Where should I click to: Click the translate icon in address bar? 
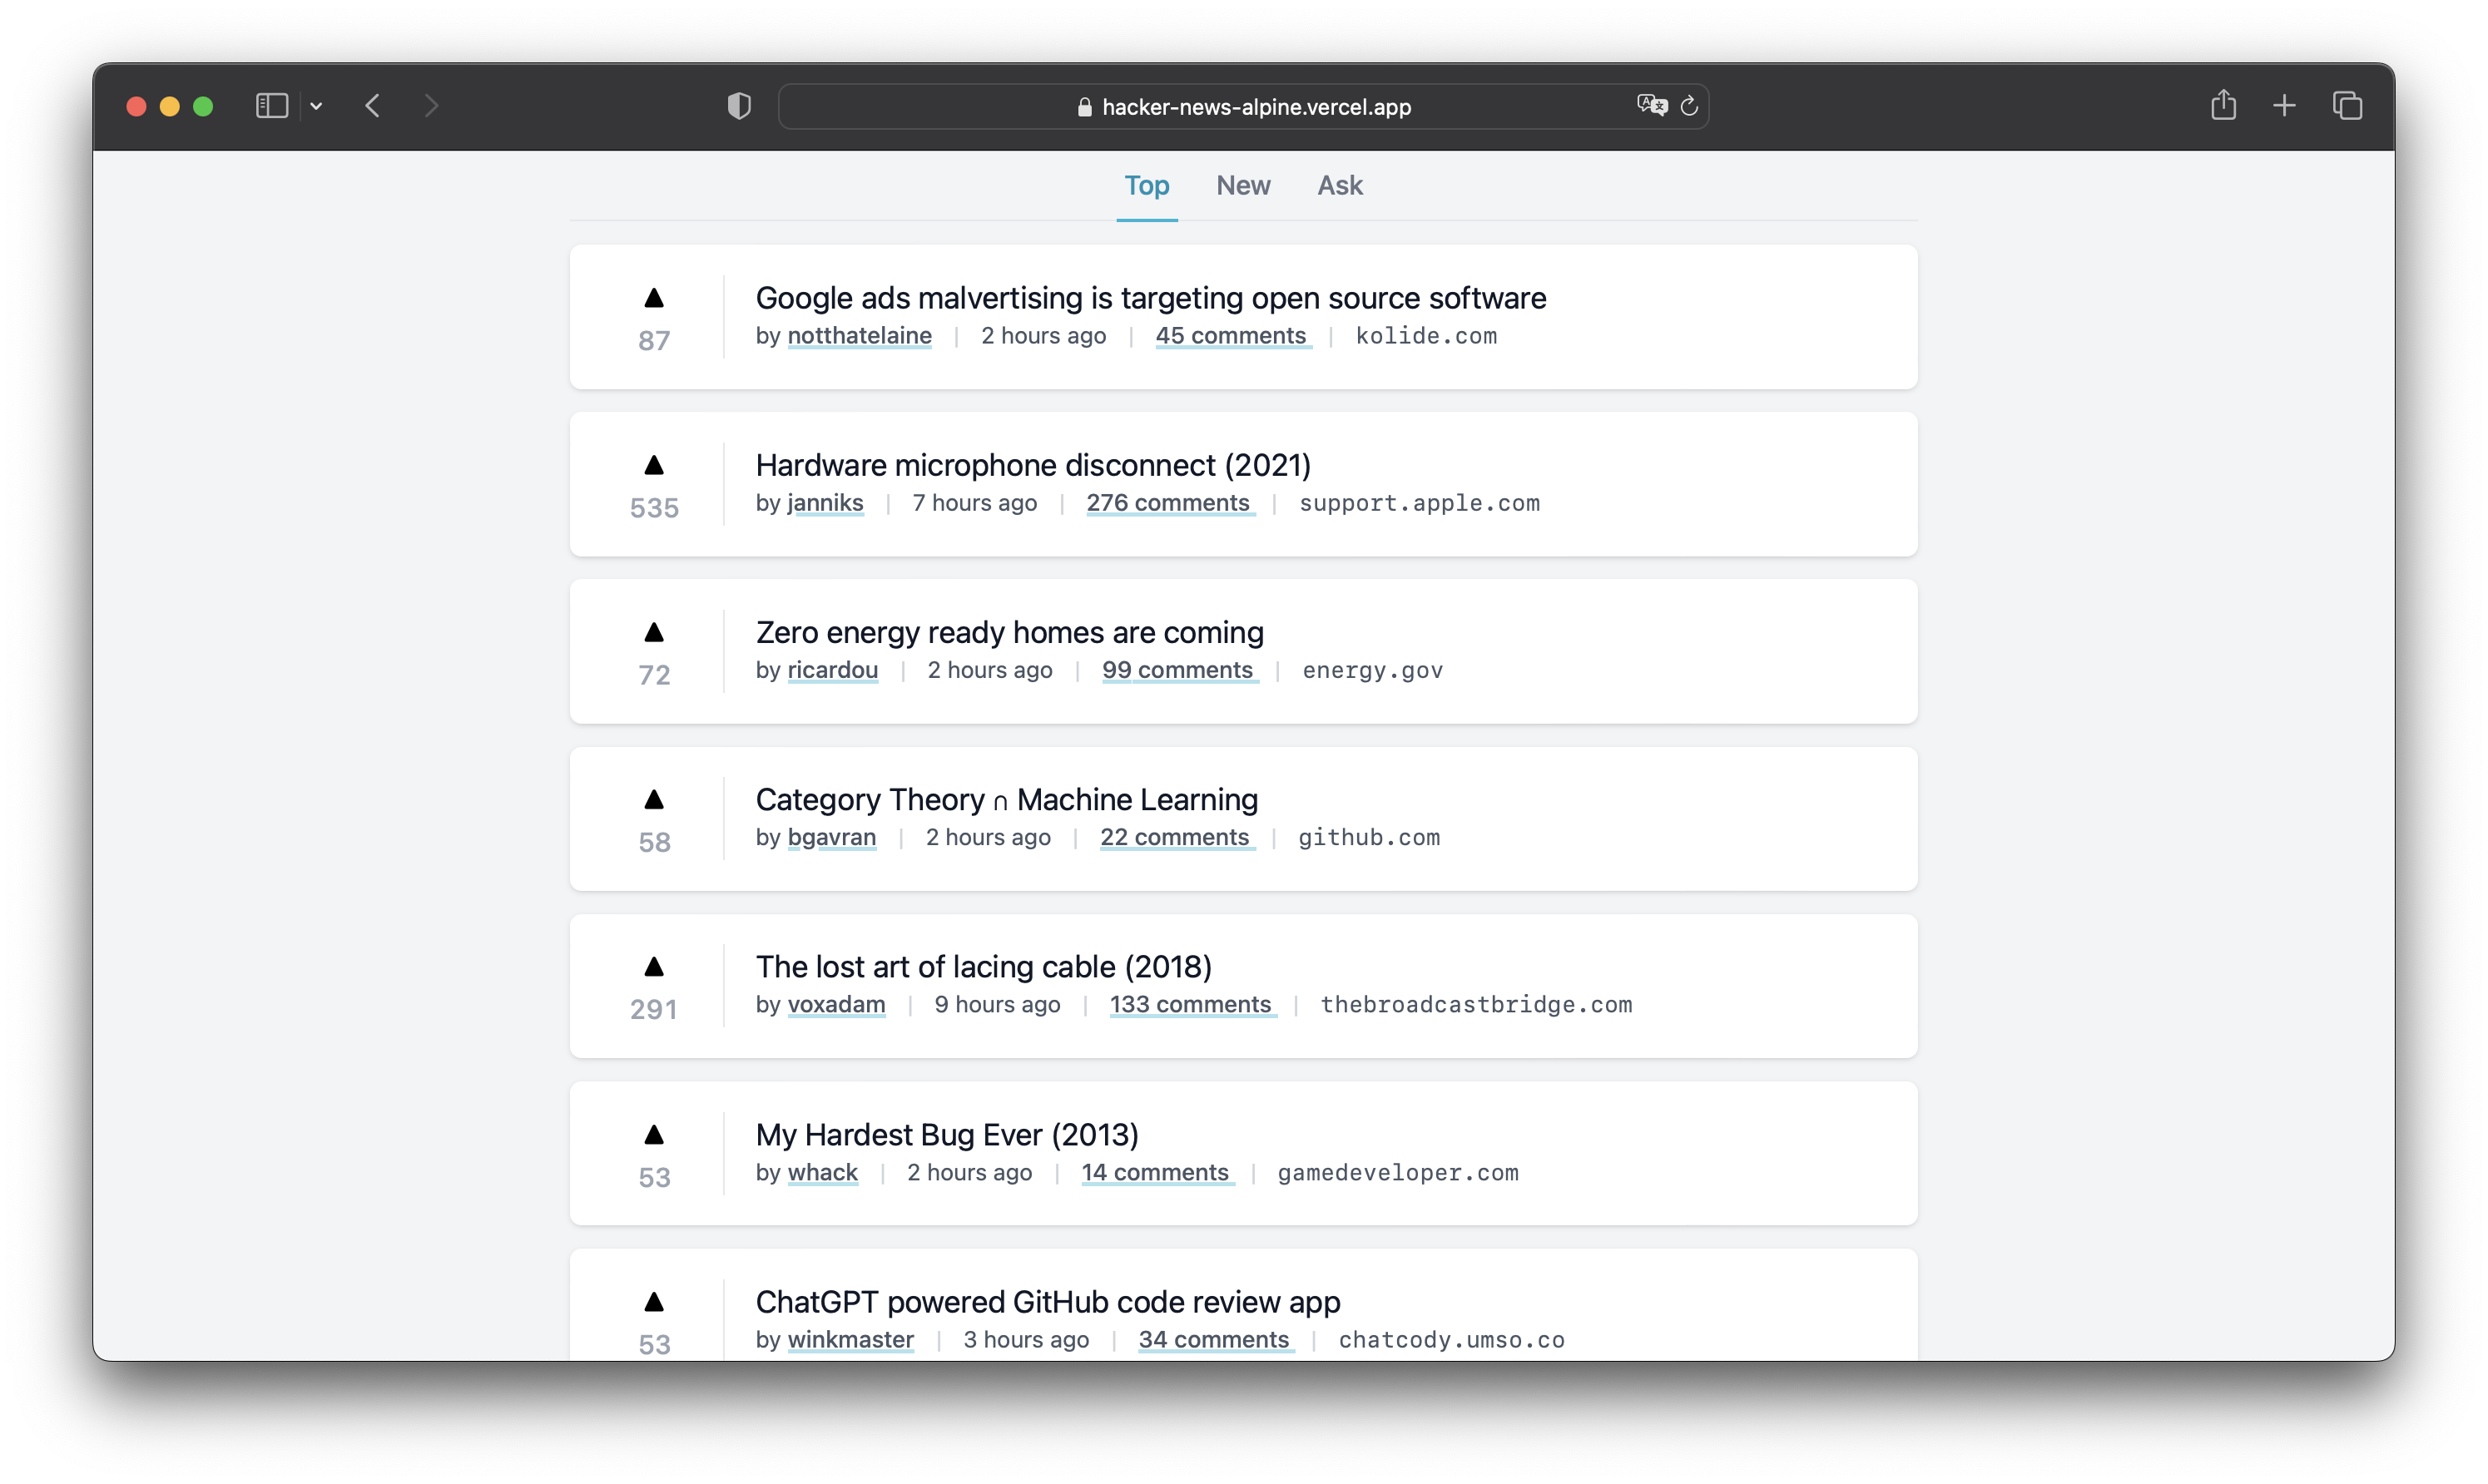pyautogui.click(x=1651, y=105)
